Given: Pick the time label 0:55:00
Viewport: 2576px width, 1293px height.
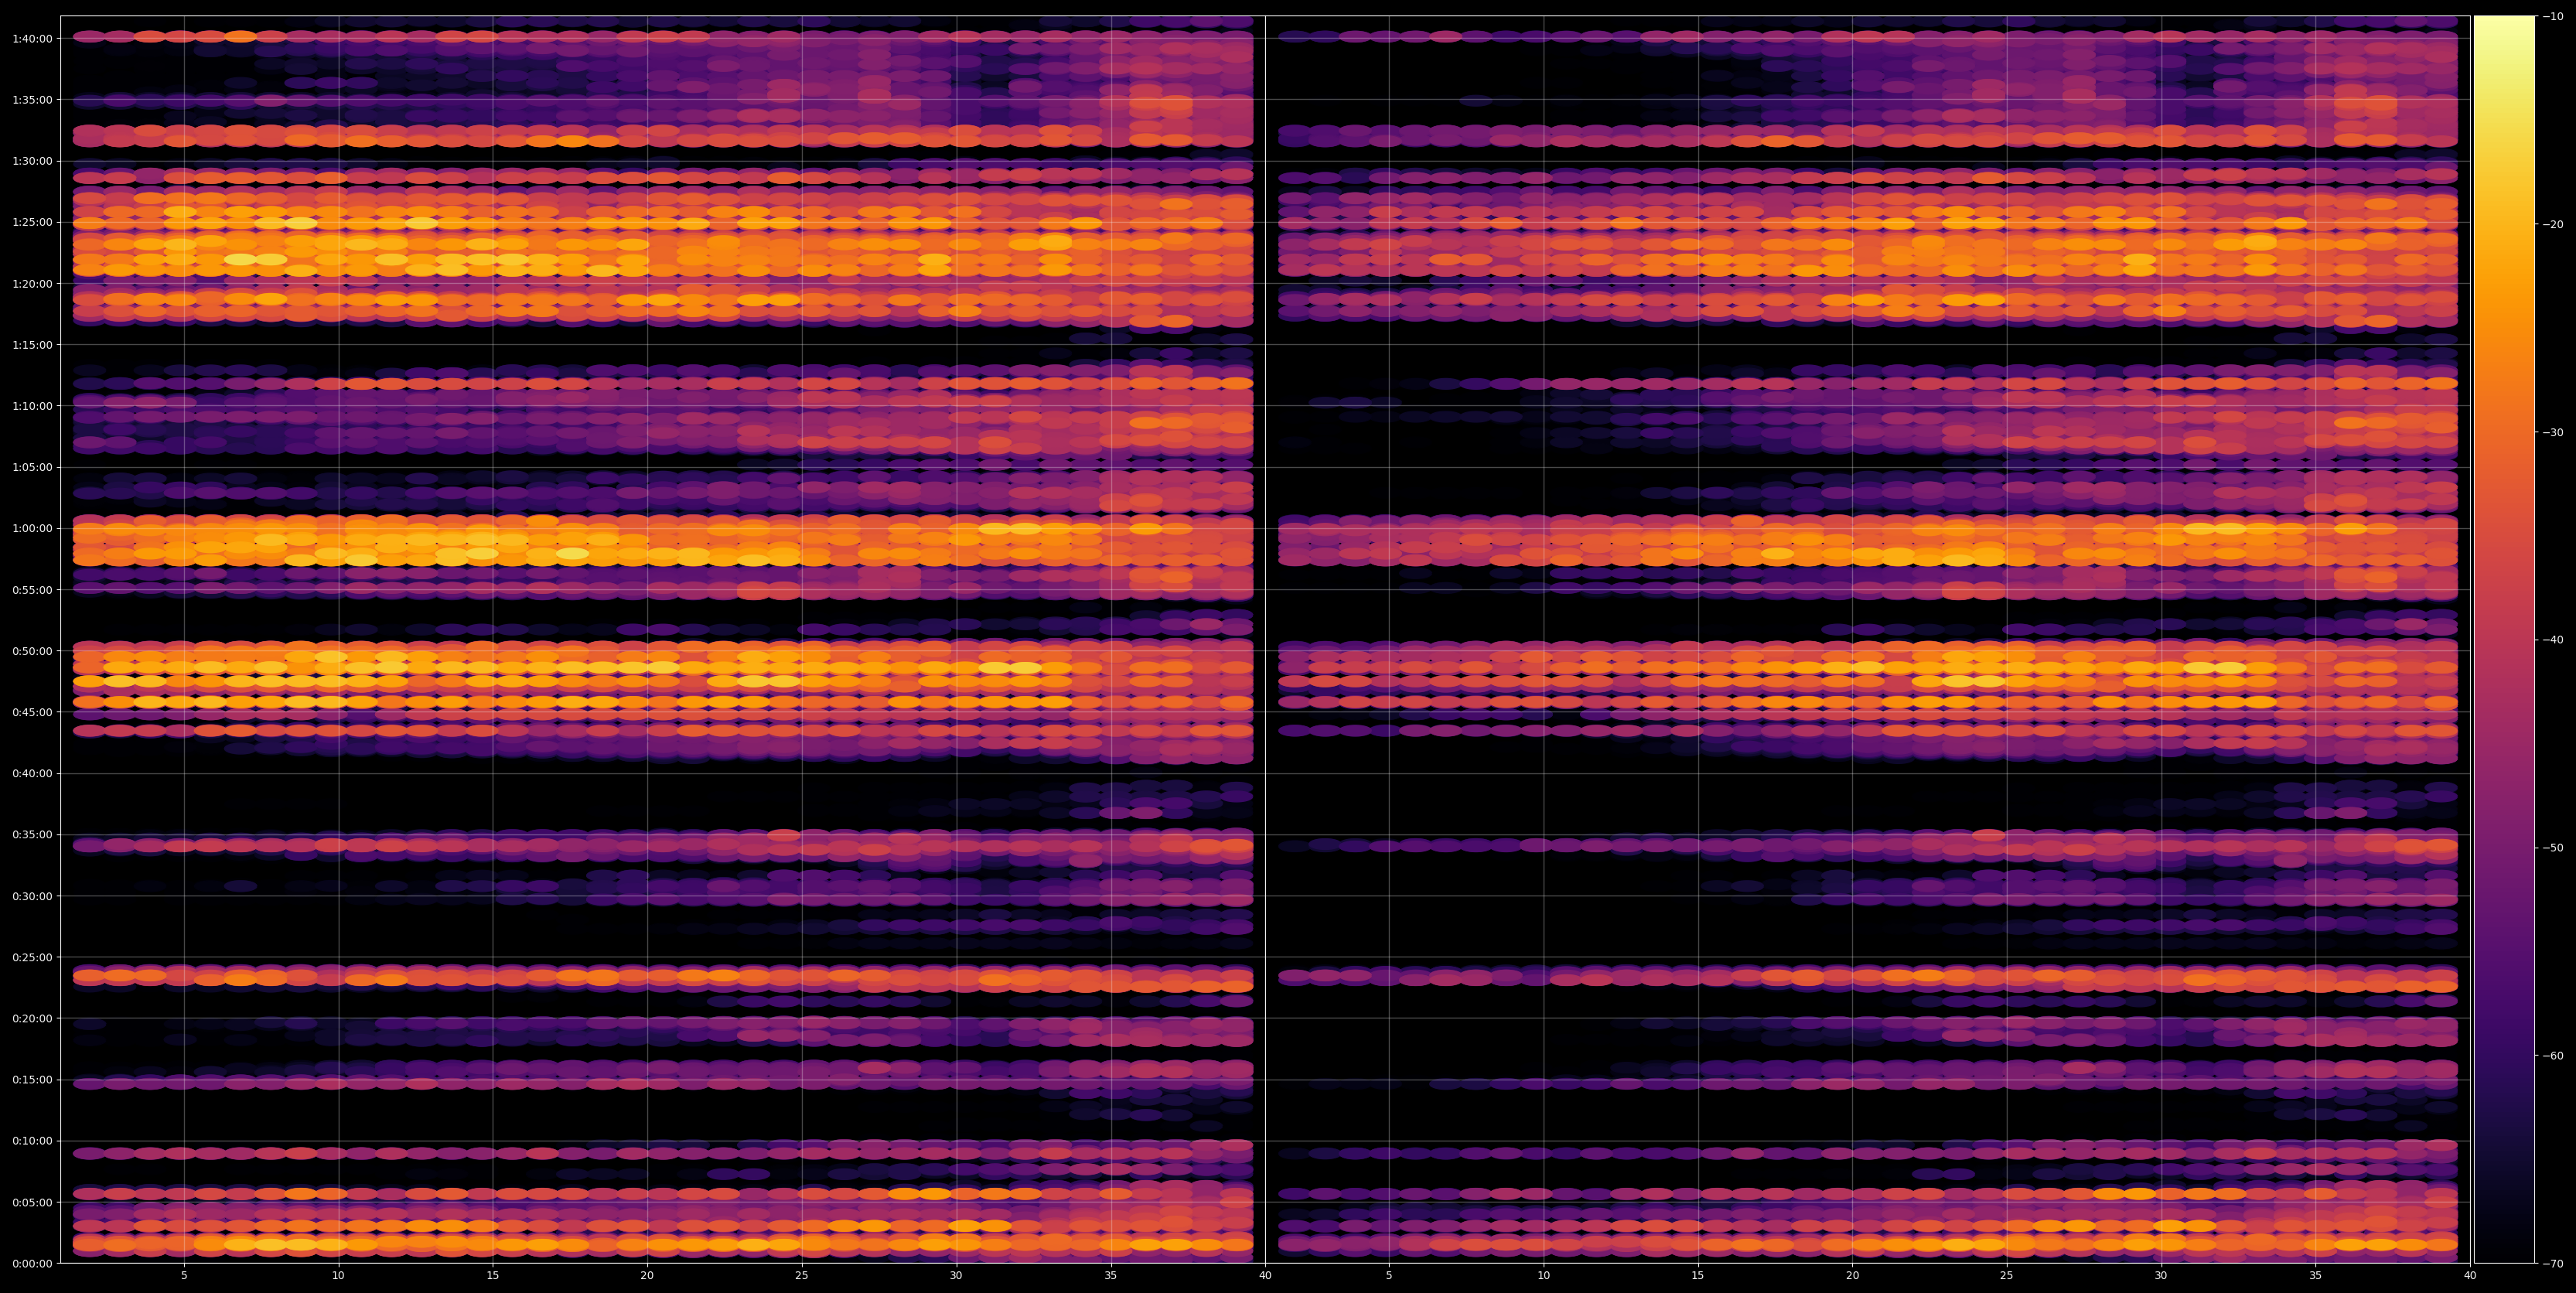Looking at the screenshot, I should [x=32, y=590].
